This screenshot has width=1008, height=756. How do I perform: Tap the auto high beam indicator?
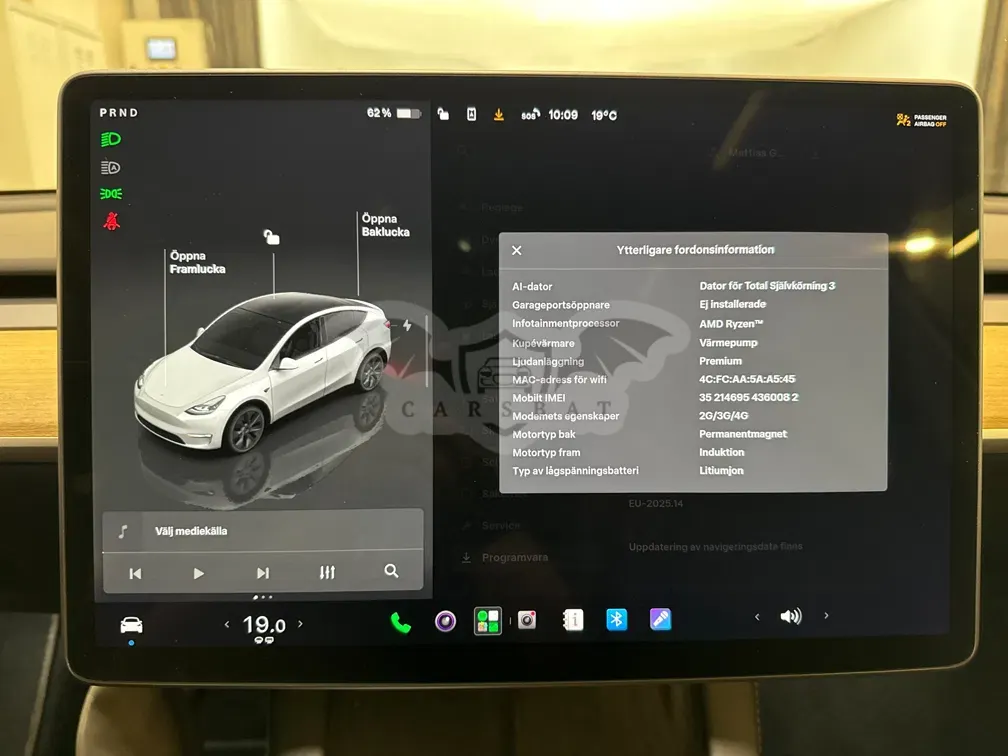[x=111, y=168]
